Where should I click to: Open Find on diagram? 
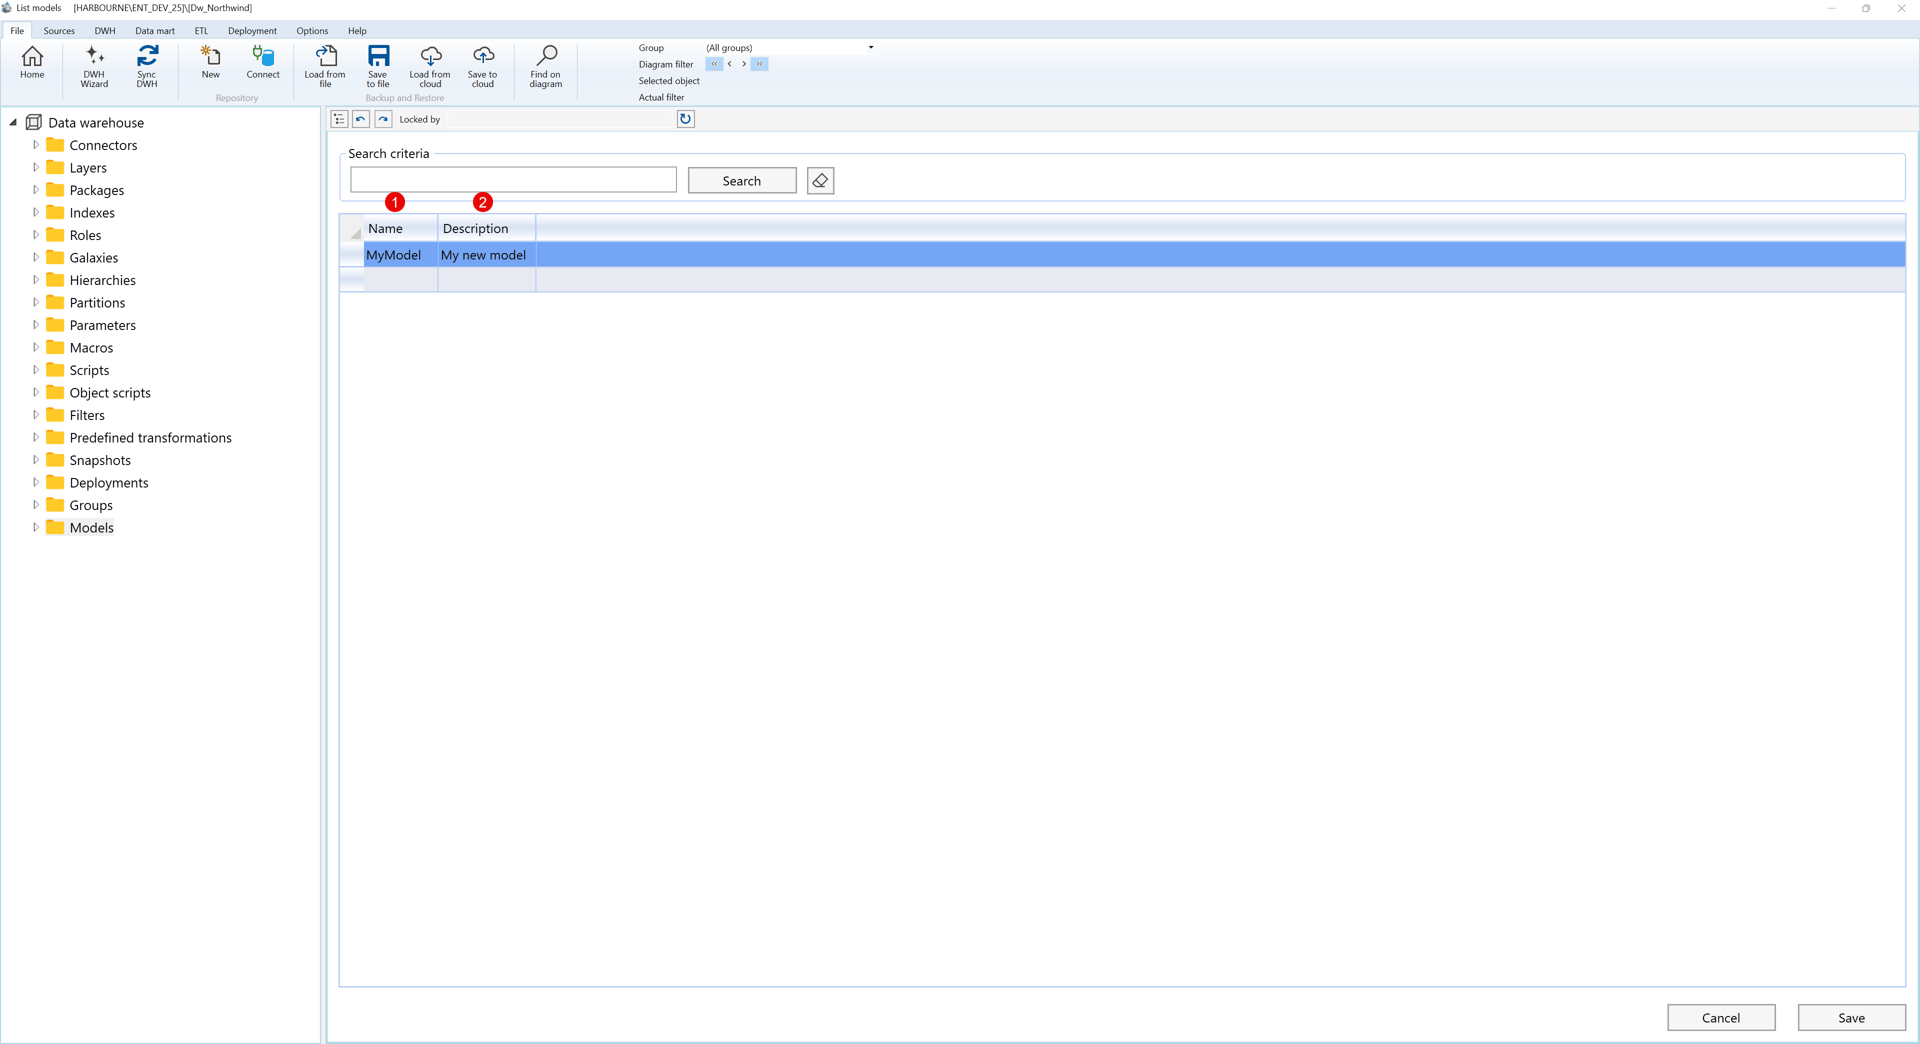(545, 66)
